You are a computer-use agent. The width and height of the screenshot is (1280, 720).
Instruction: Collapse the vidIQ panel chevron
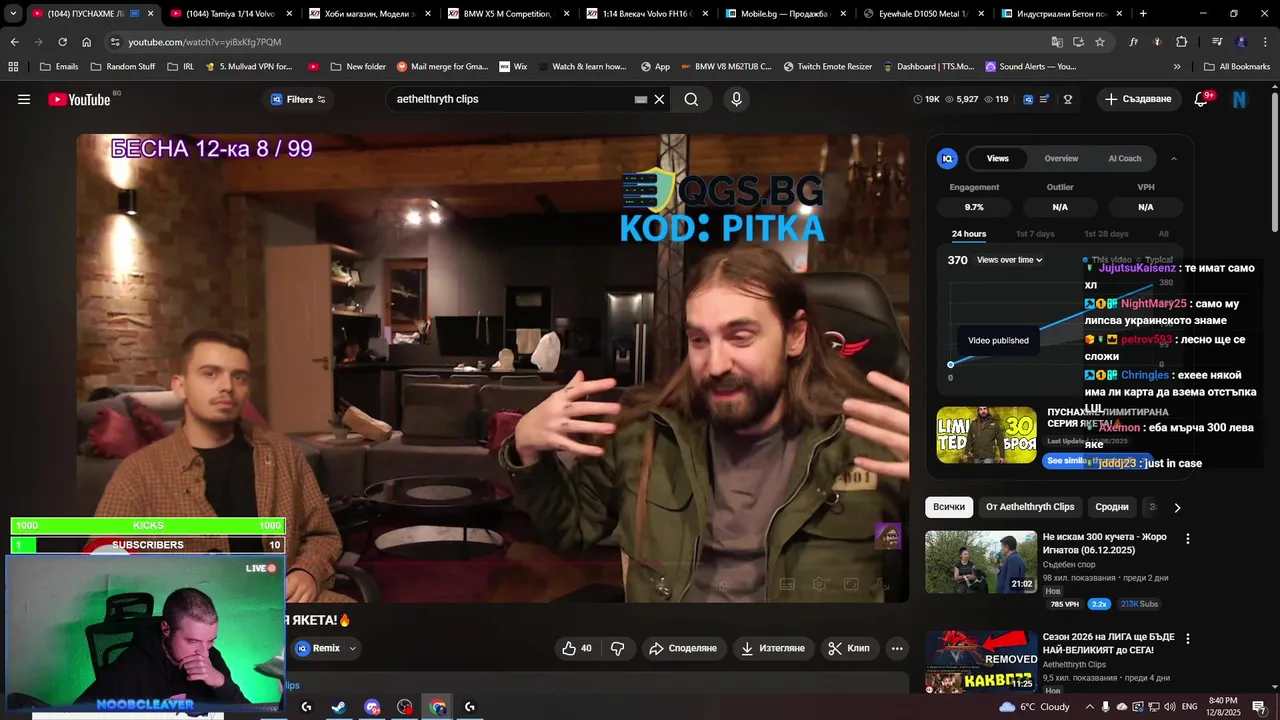(x=1174, y=158)
